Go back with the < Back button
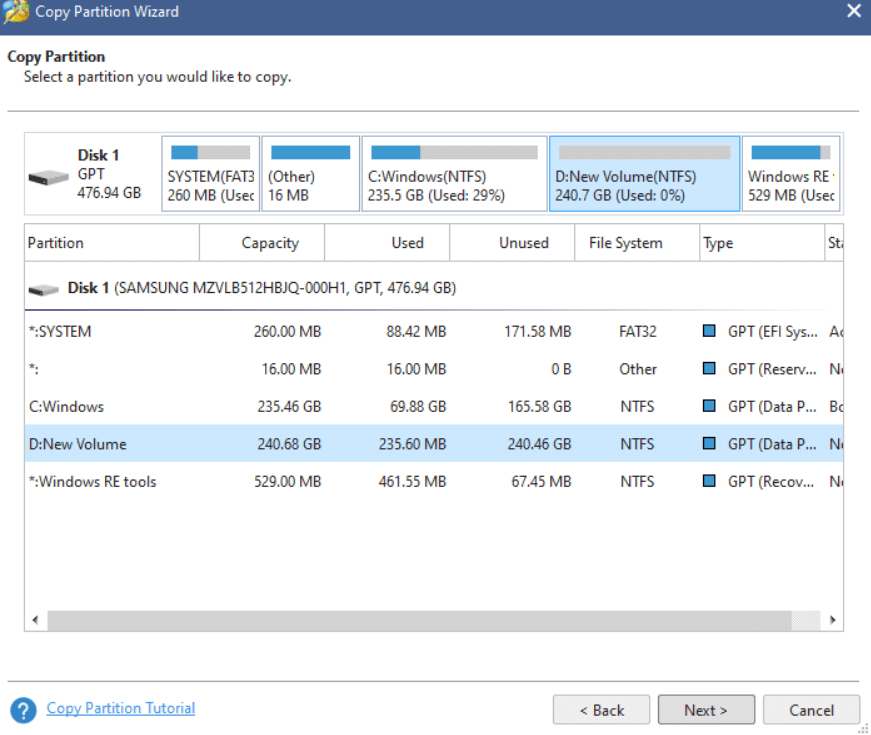Screen dimensions: 871x735 click(601, 709)
